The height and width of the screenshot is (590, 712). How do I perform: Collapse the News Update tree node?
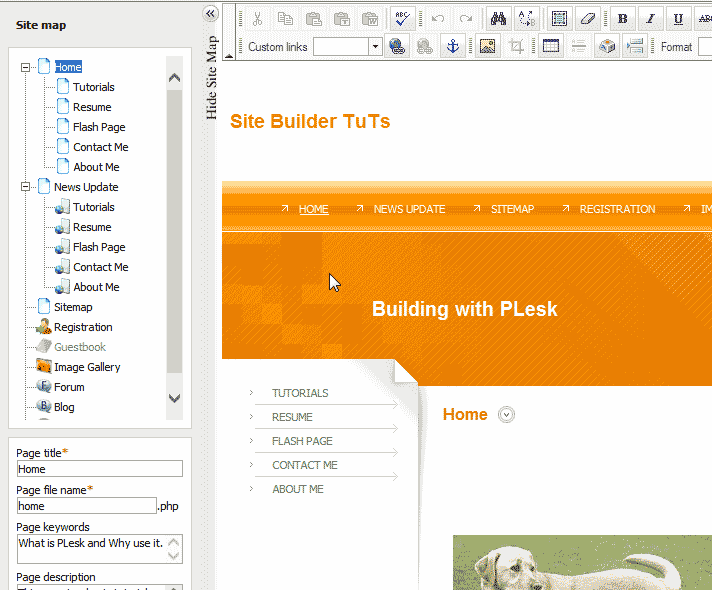(x=25, y=187)
